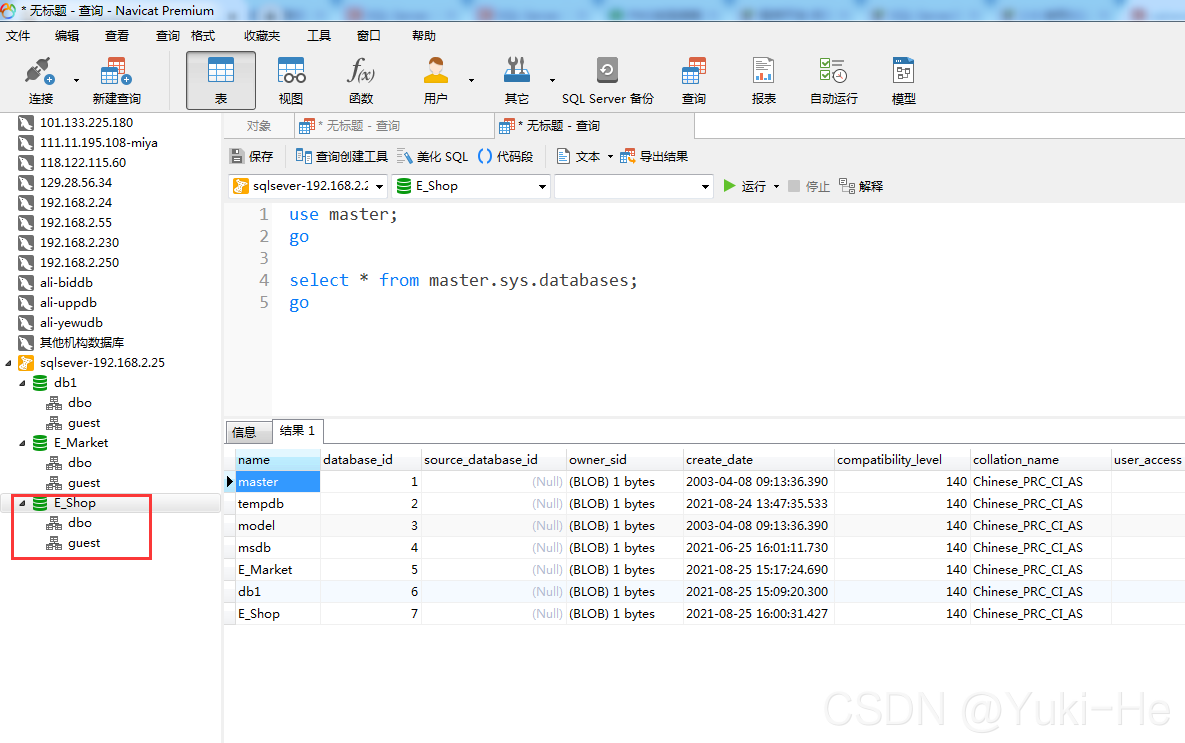
Task: Open the 文本 dropdown arrow
Action: pyautogui.click(x=610, y=156)
